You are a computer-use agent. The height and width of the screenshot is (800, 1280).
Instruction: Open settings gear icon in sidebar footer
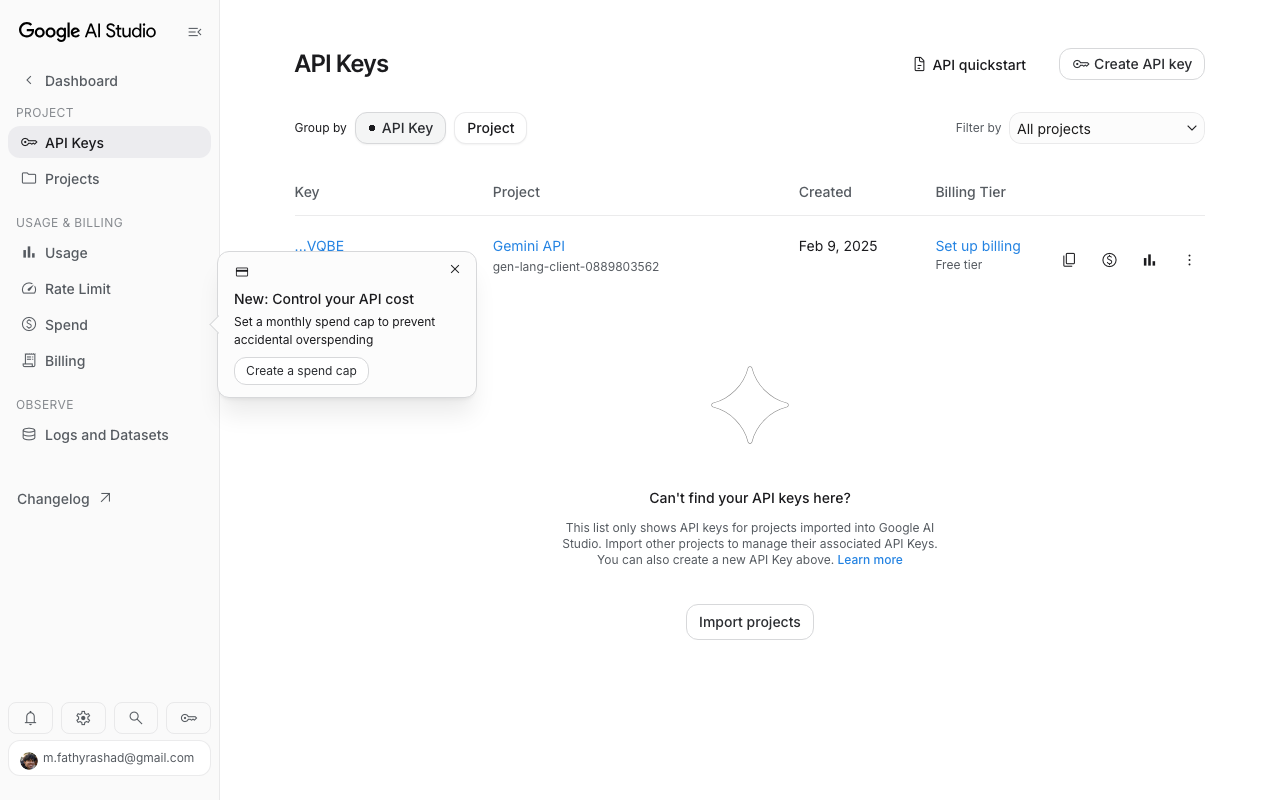tap(83, 718)
